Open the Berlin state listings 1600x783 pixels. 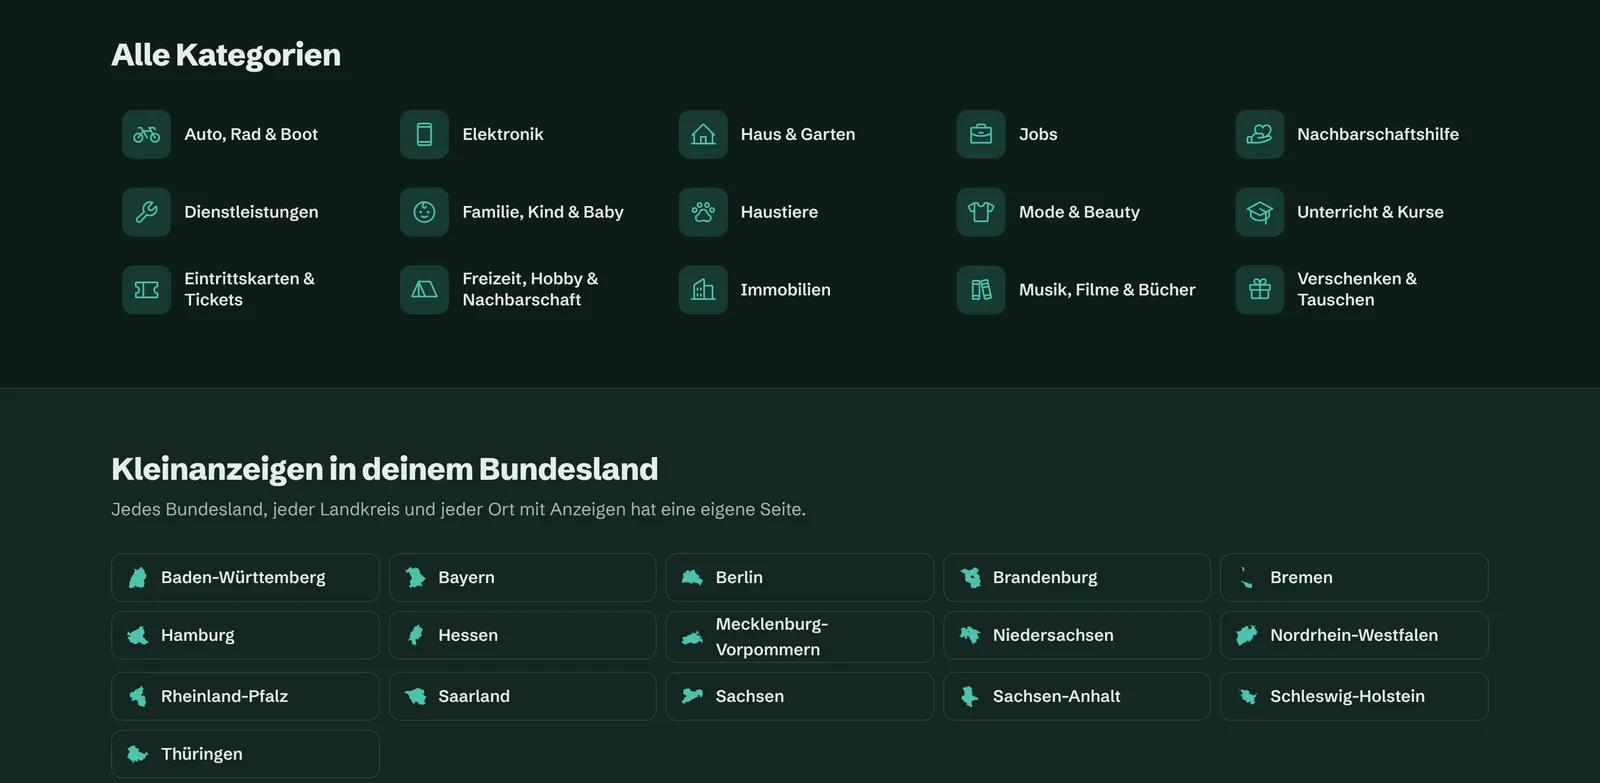pyautogui.click(x=800, y=578)
